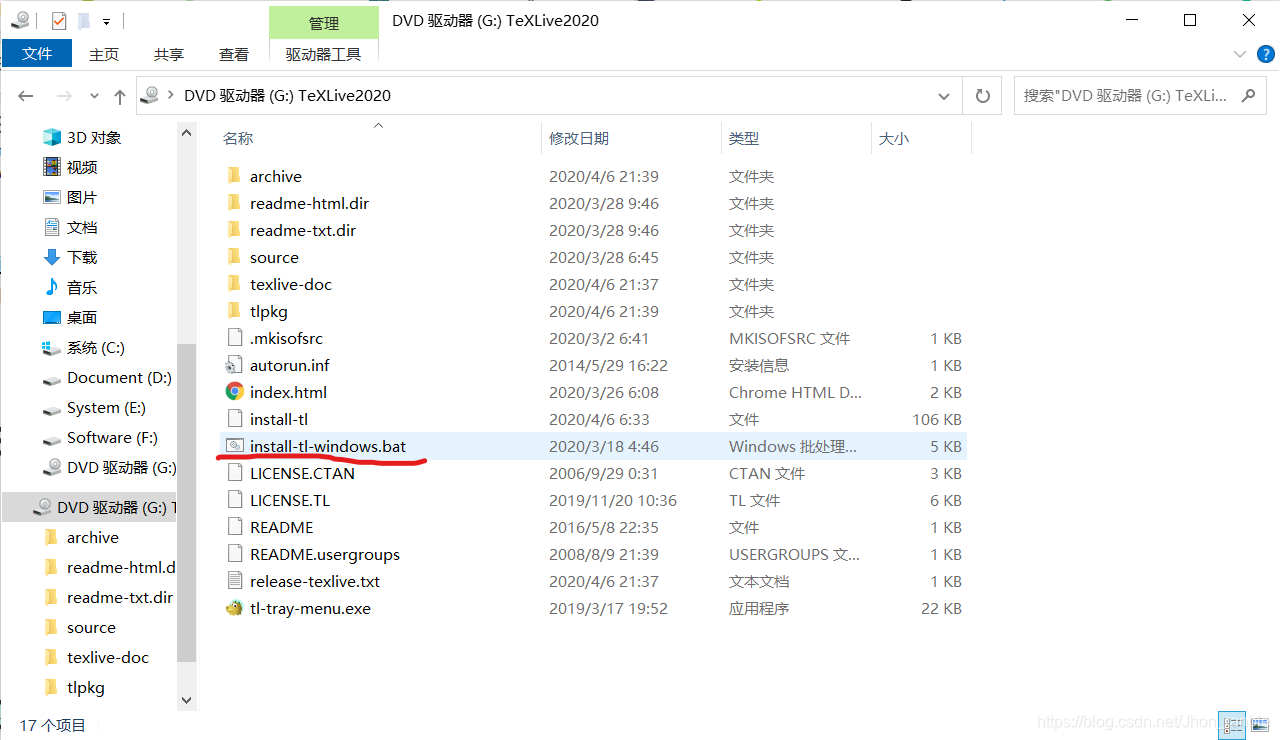Click the source folder icon in file list
The height and width of the screenshot is (740, 1280).
234,257
